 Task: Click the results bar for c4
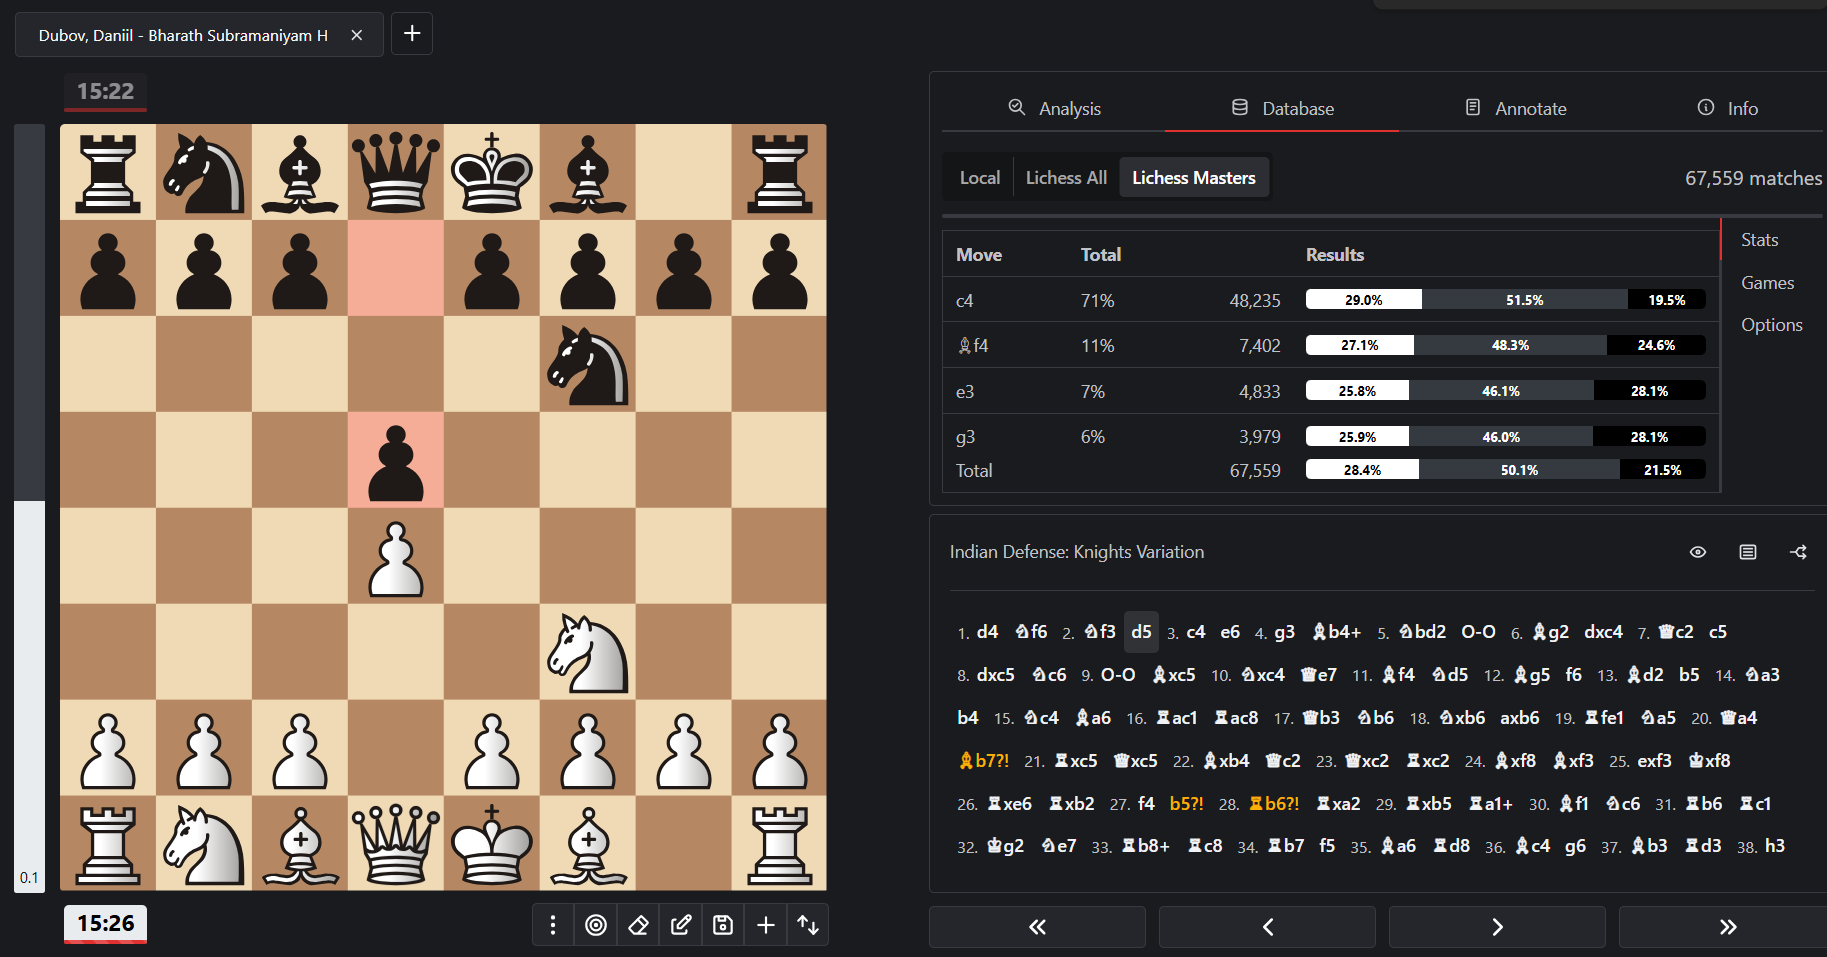tap(1506, 300)
